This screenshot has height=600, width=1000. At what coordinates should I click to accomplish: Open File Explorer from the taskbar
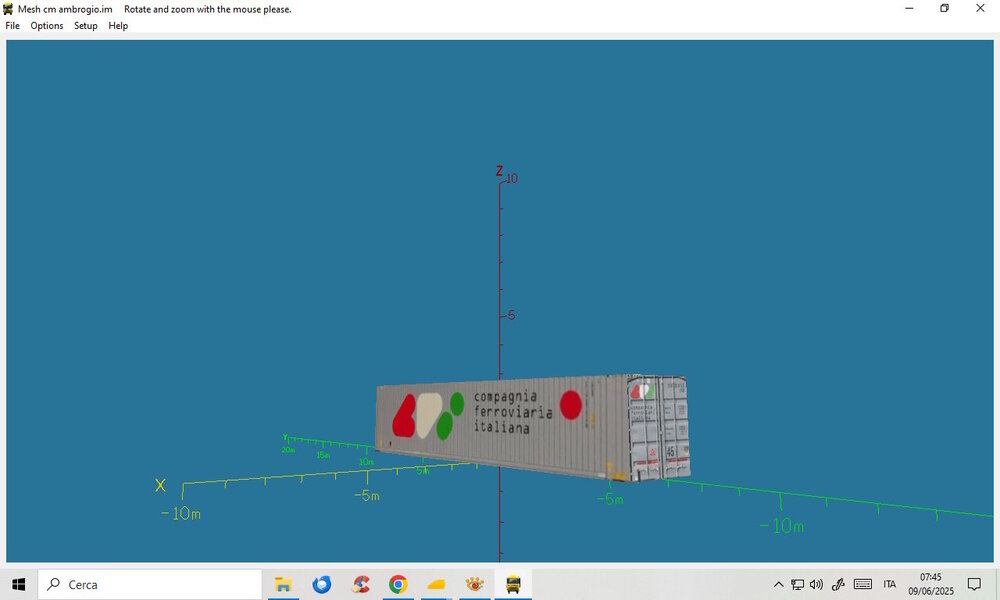(283, 584)
